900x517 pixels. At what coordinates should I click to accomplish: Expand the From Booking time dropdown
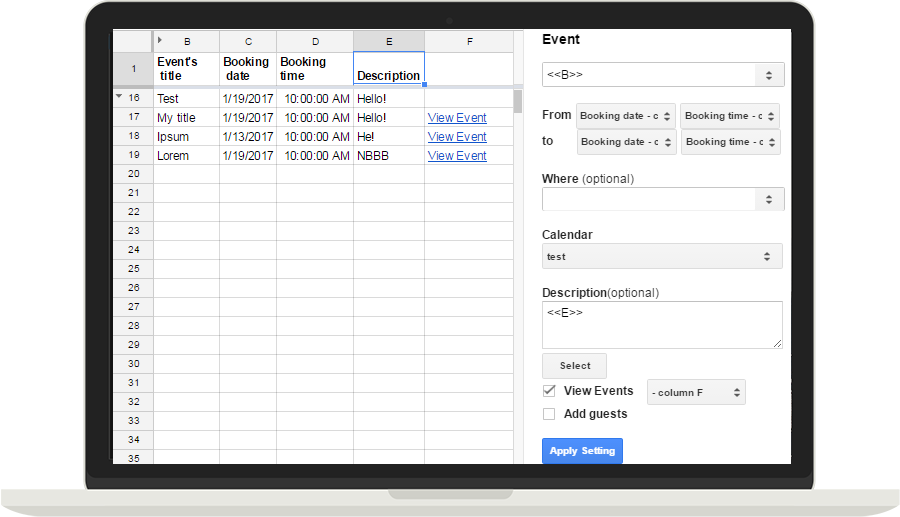coord(729,116)
